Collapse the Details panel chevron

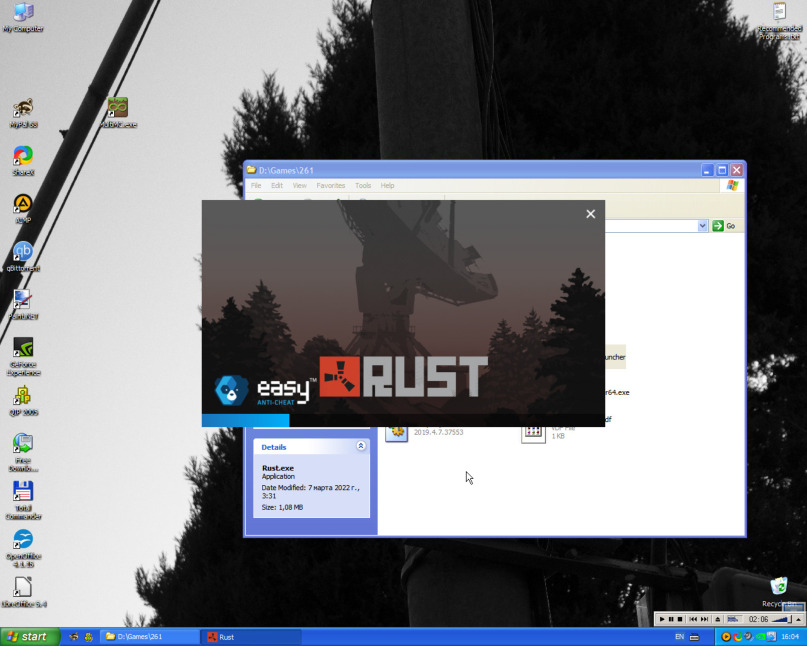click(x=361, y=446)
